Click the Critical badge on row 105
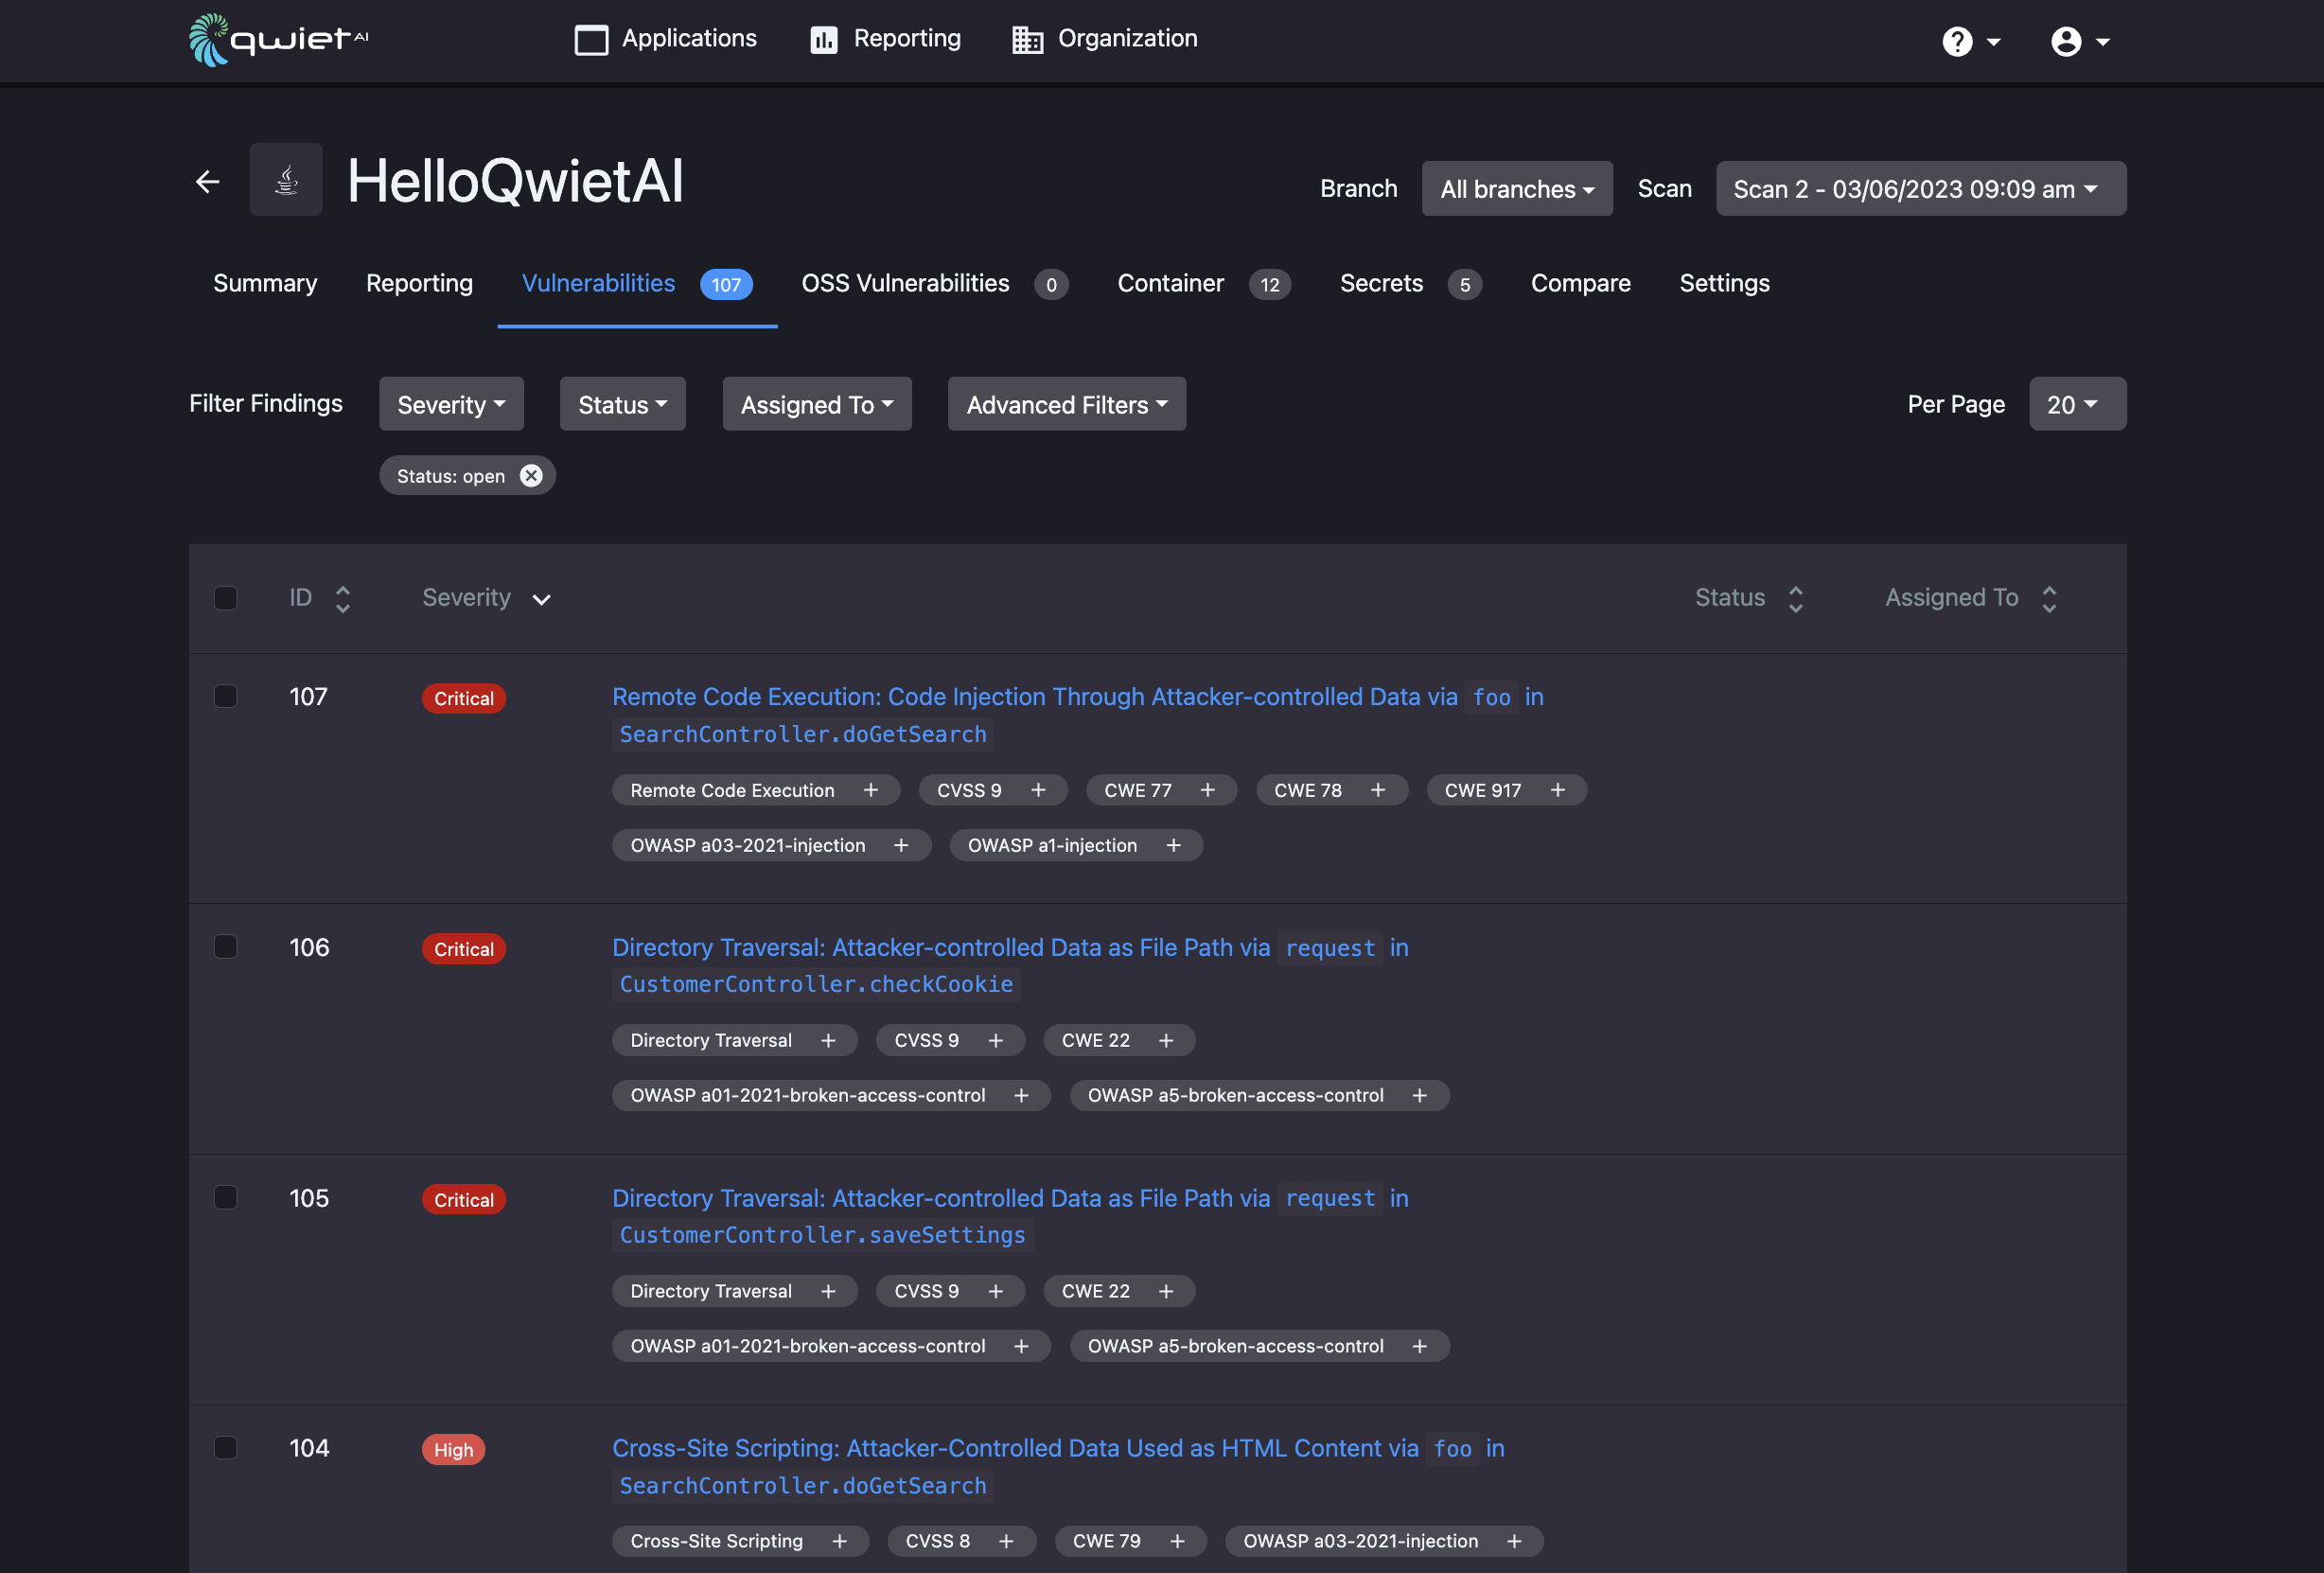The width and height of the screenshot is (2324, 1573). pyautogui.click(x=463, y=1200)
